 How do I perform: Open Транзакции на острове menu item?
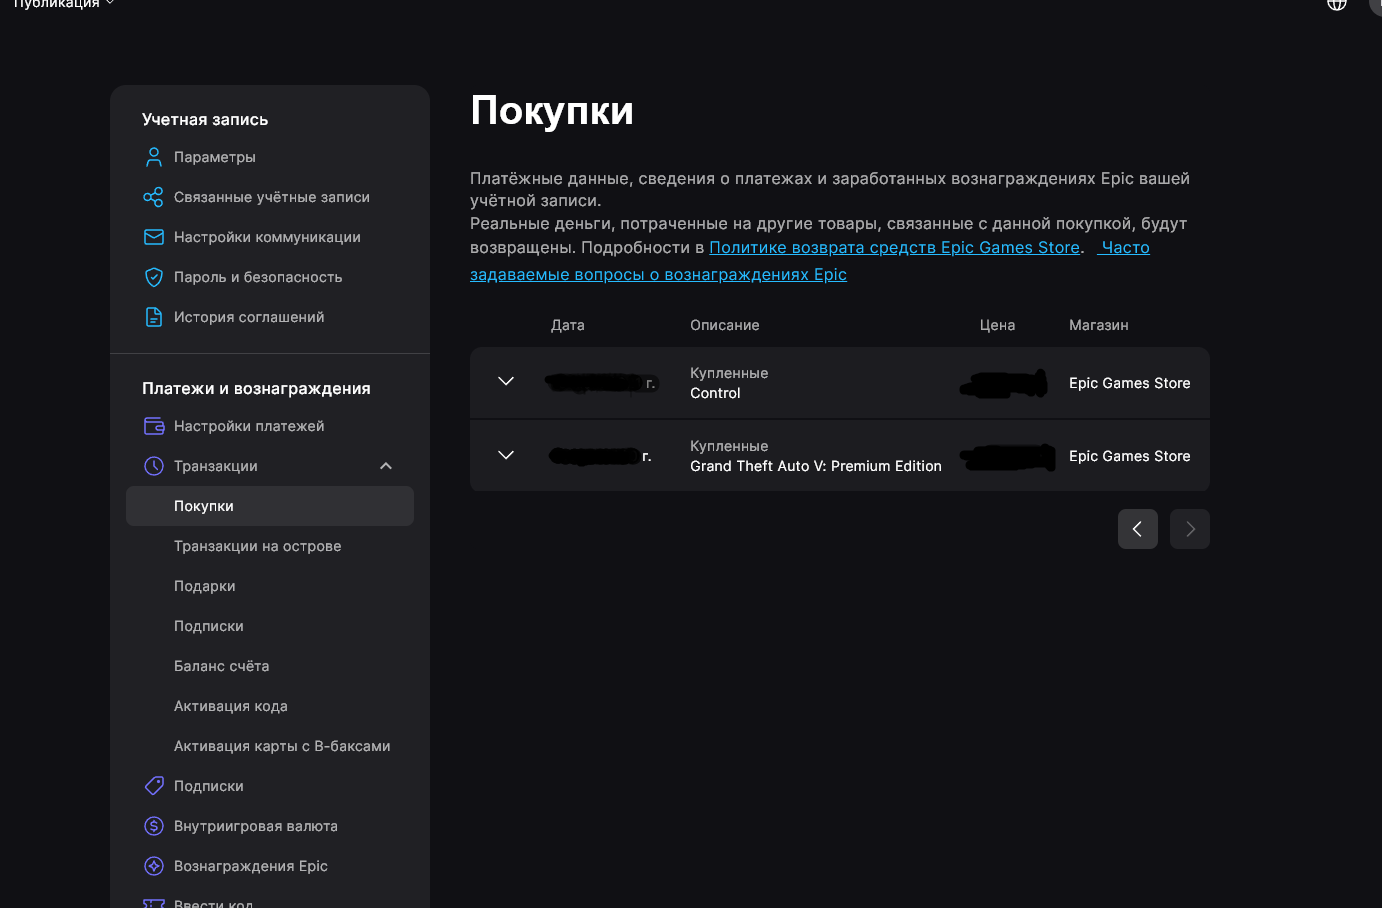pyautogui.click(x=257, y=546)
